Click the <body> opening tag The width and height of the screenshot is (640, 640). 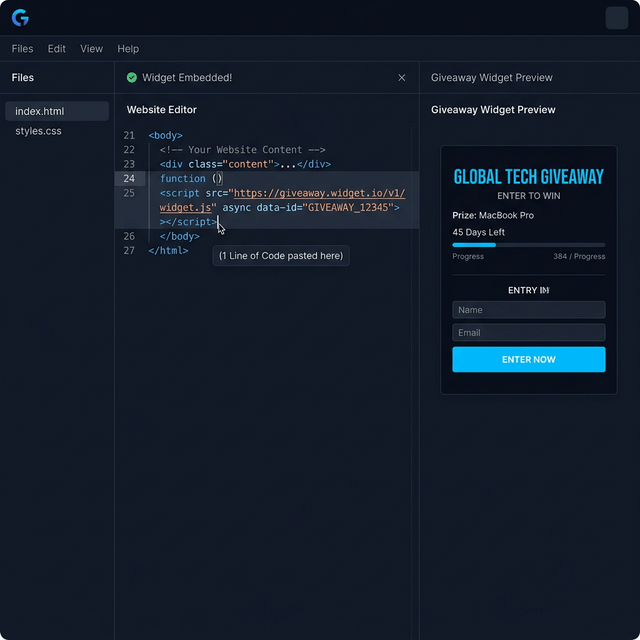tap(165, 135)
